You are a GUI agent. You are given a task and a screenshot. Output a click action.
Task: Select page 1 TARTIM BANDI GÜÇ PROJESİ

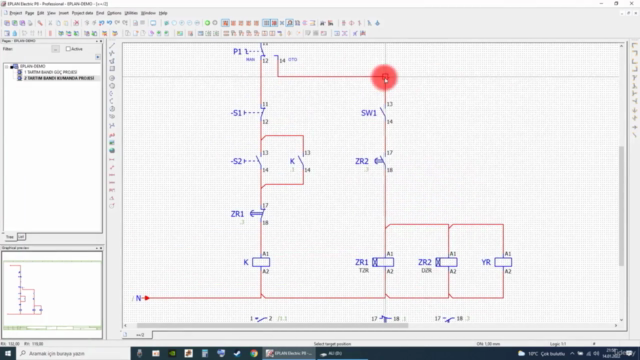[50, 72]
